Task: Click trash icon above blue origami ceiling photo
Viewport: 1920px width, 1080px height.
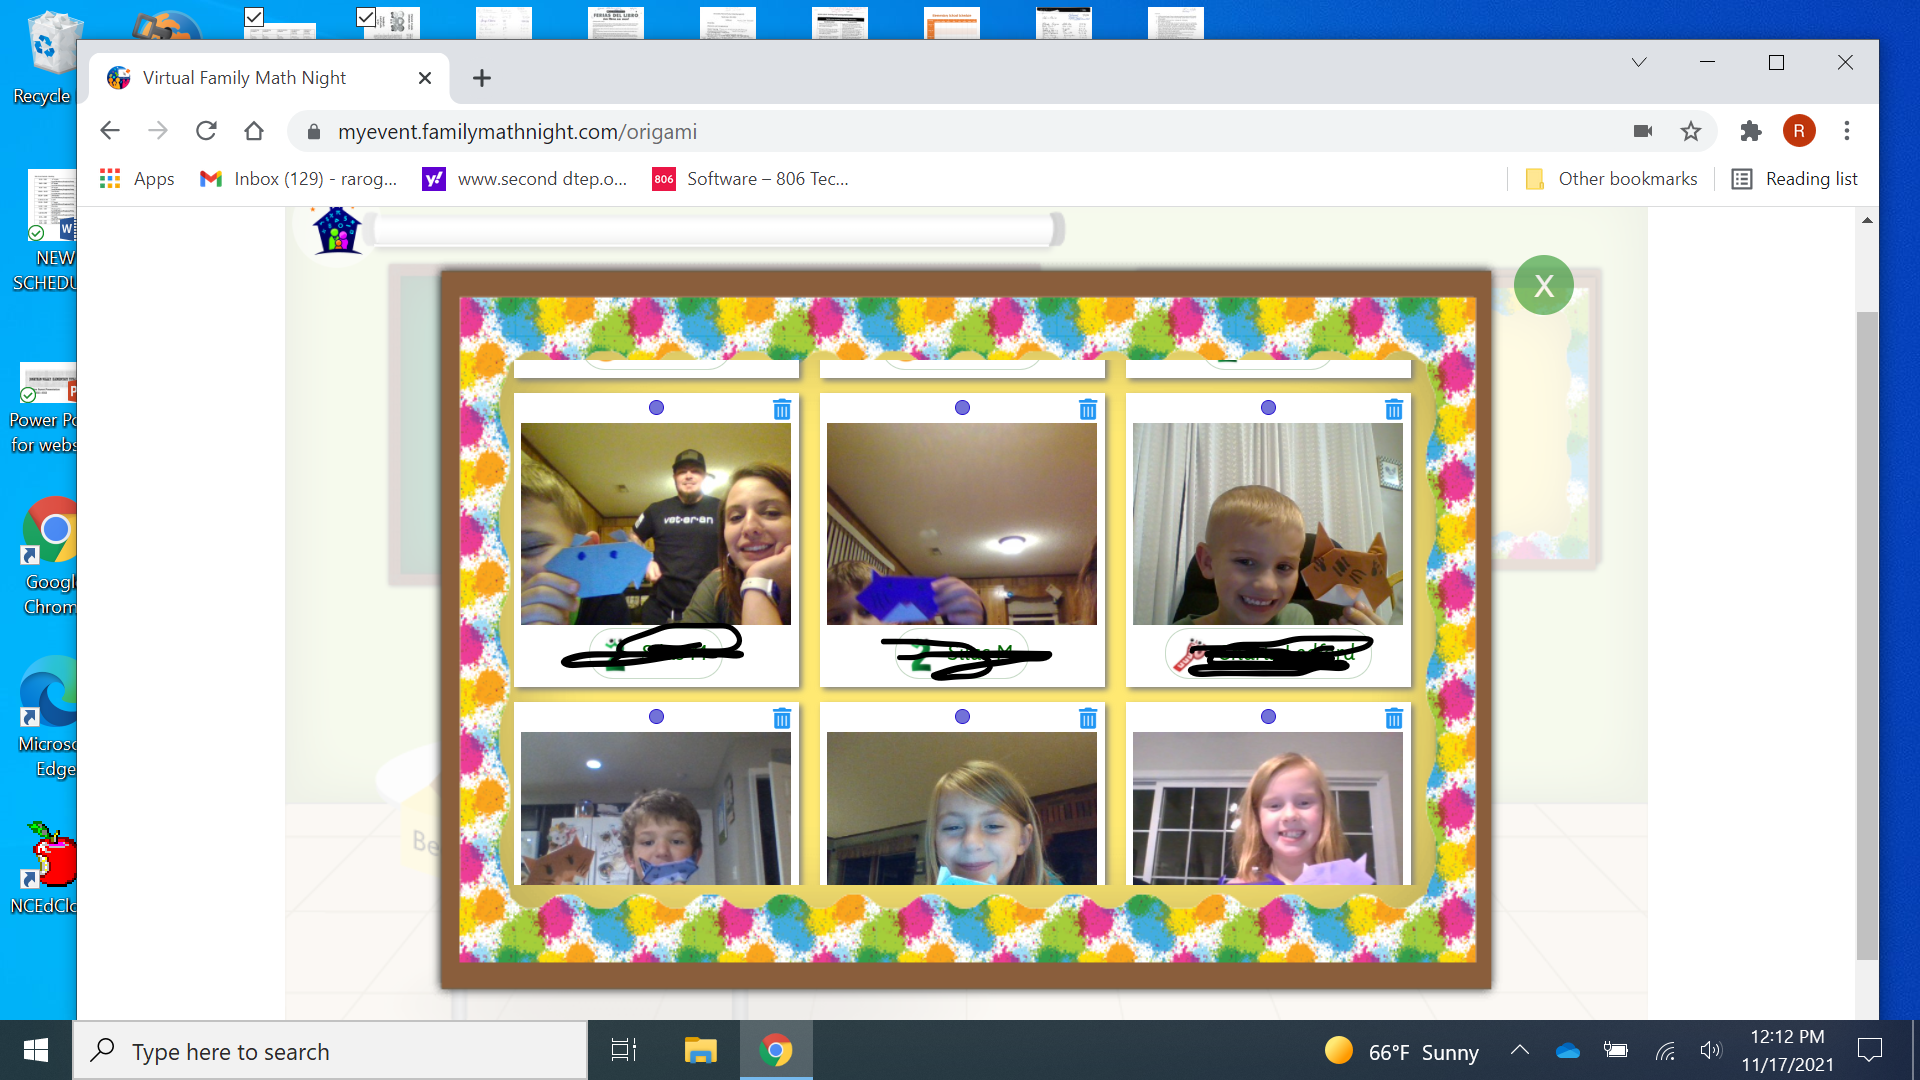Action: [x=1088, y=409]
